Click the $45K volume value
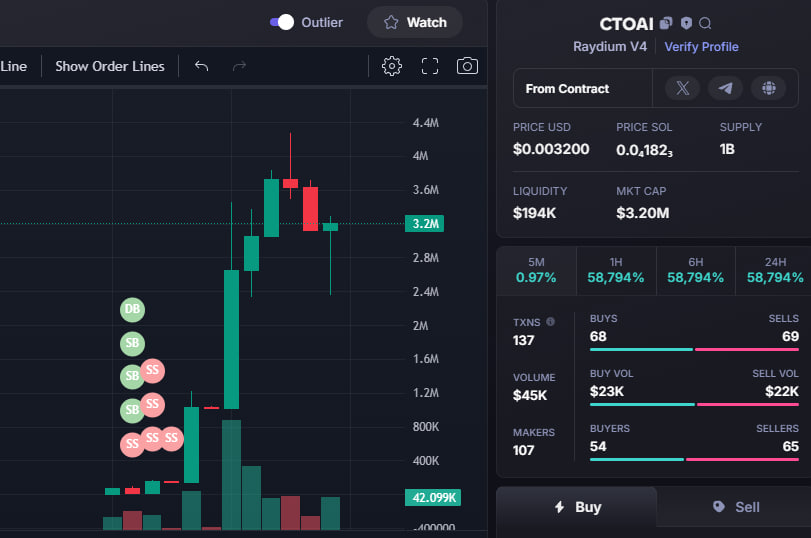811x538 pixels. click(530, 395)
